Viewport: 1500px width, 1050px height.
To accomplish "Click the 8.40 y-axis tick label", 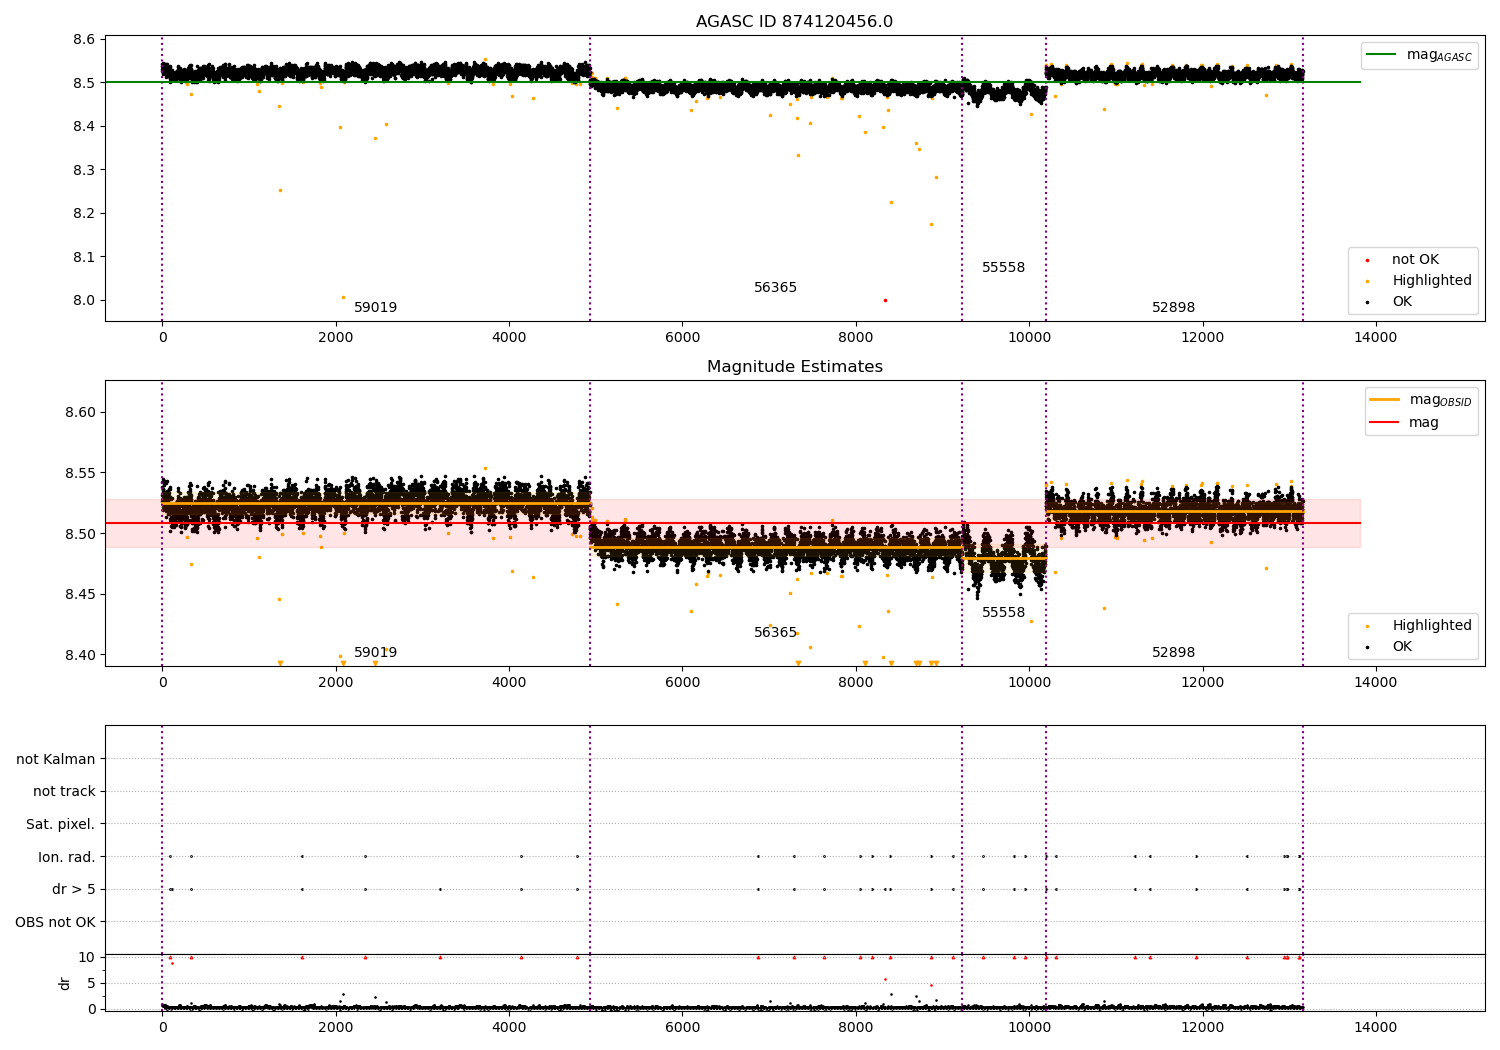I will coord(80,656).
